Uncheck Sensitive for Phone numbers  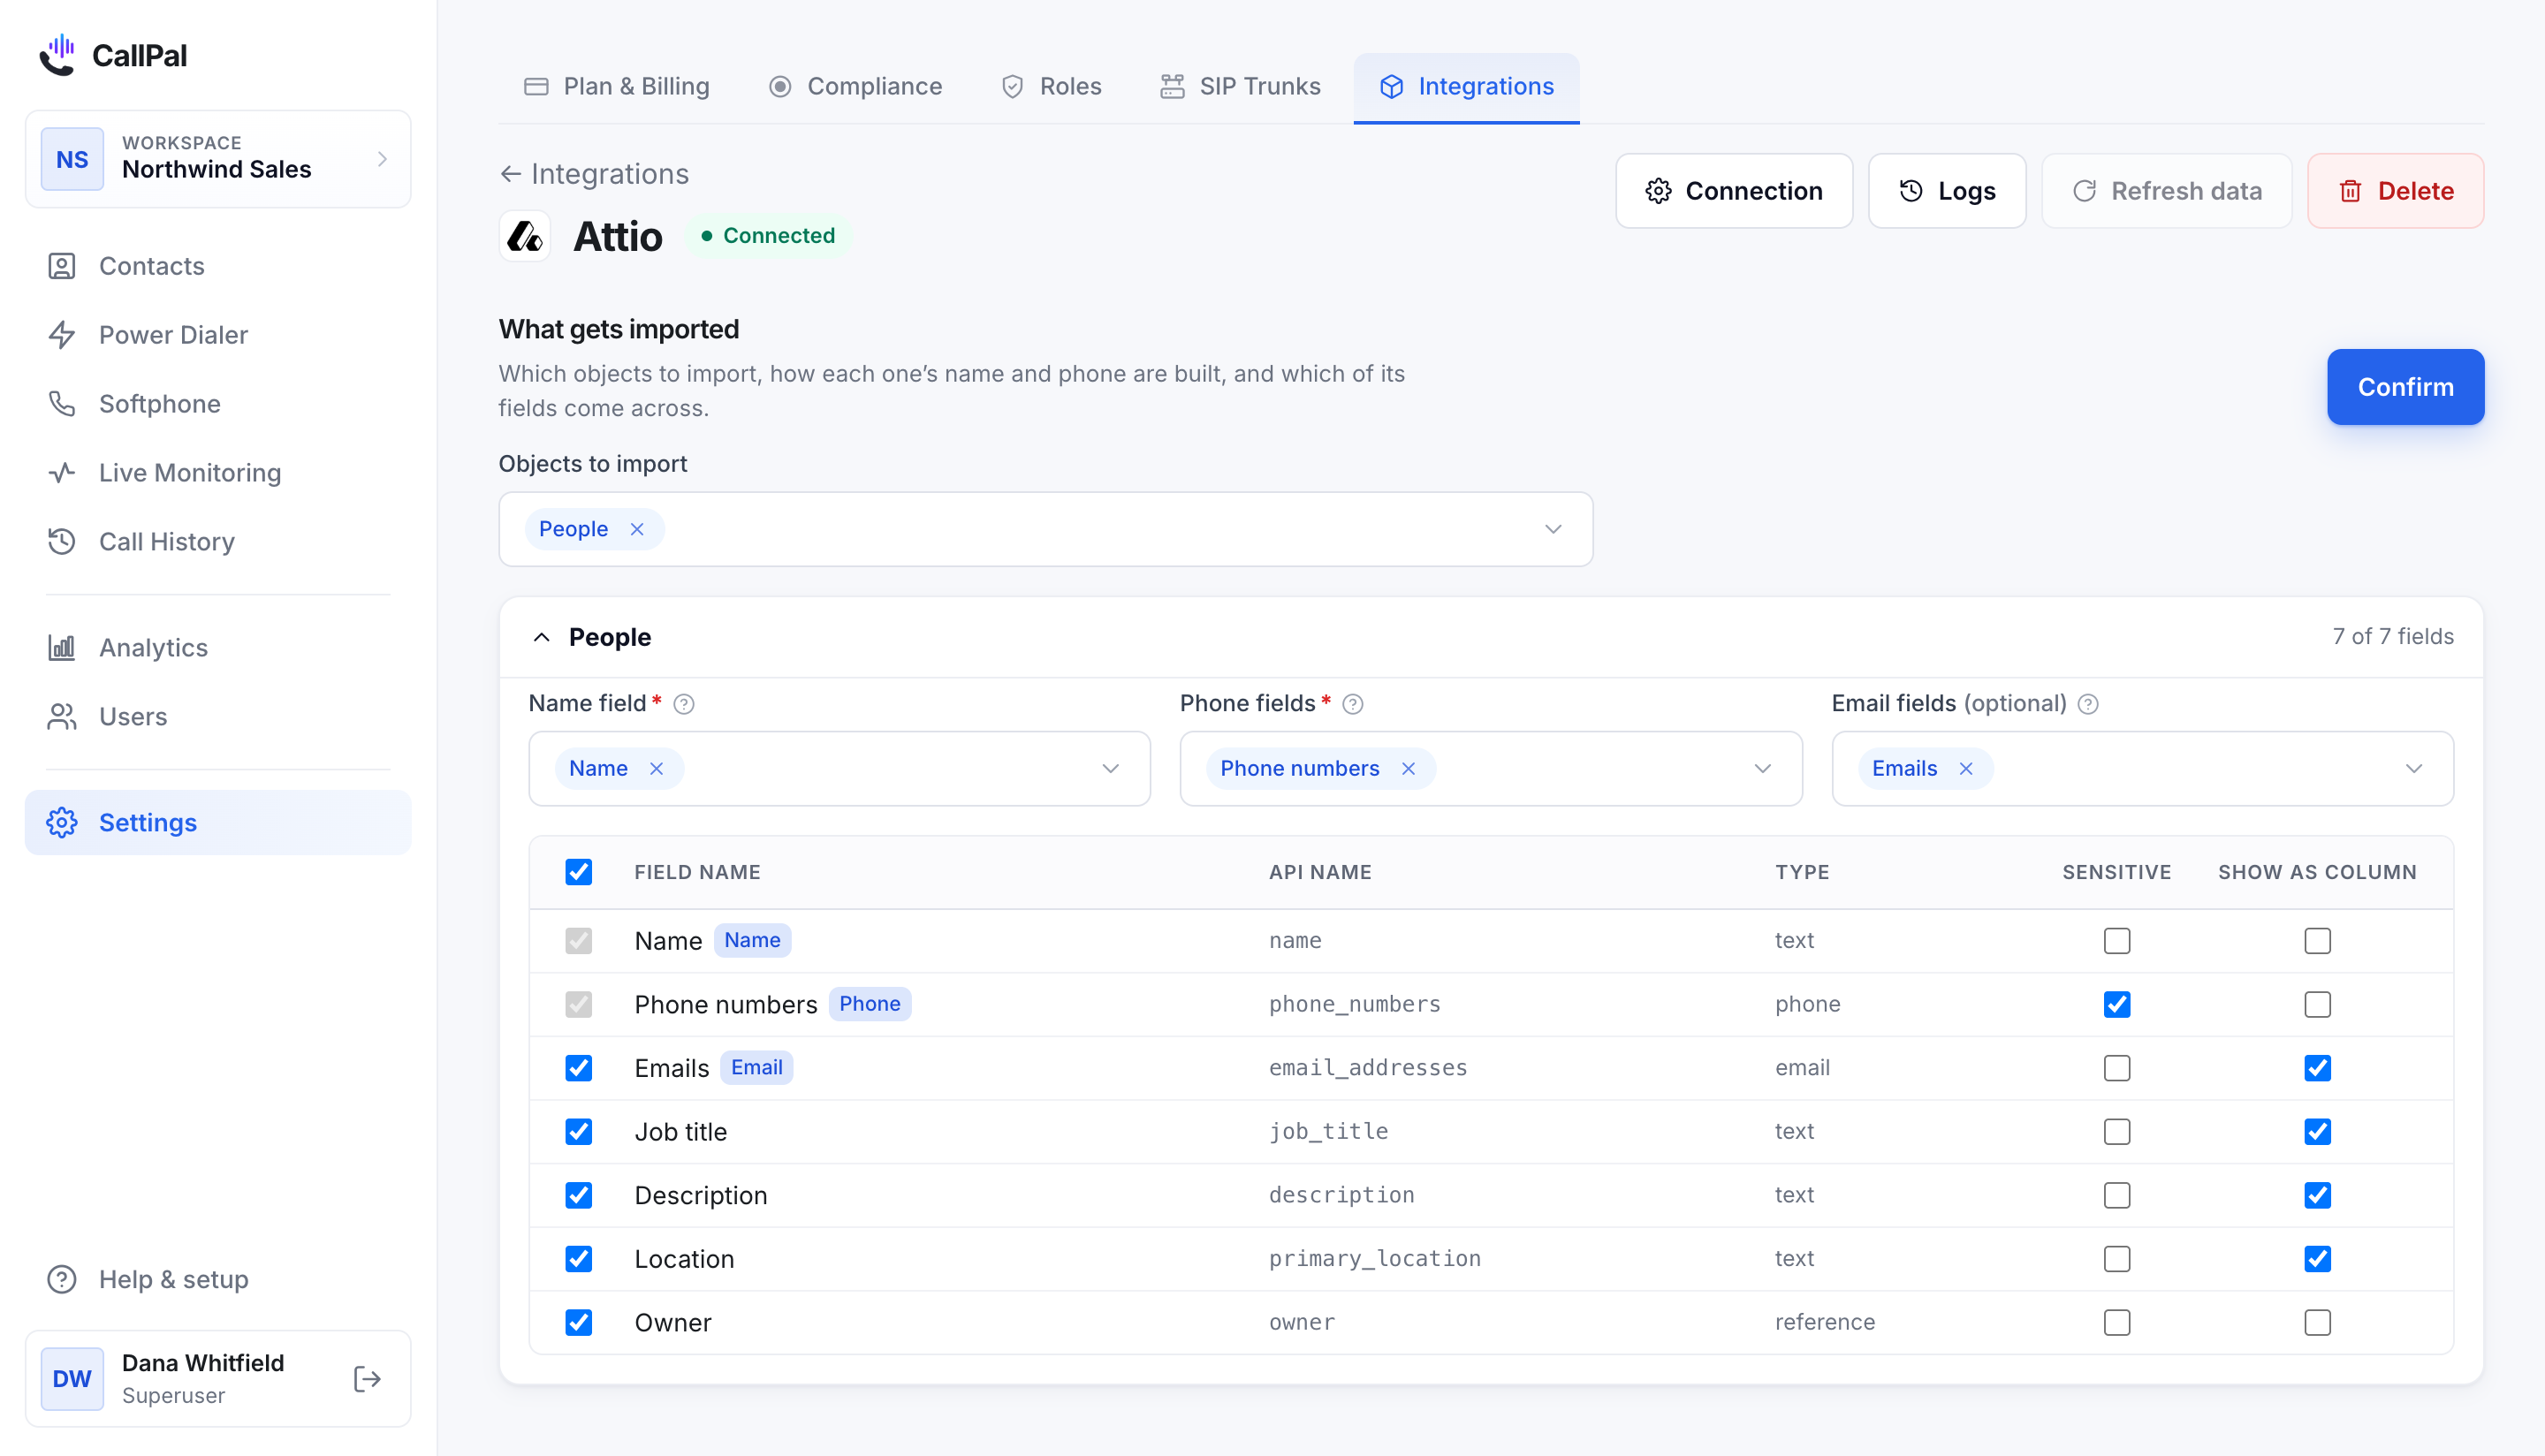tap(2117, 1004)
